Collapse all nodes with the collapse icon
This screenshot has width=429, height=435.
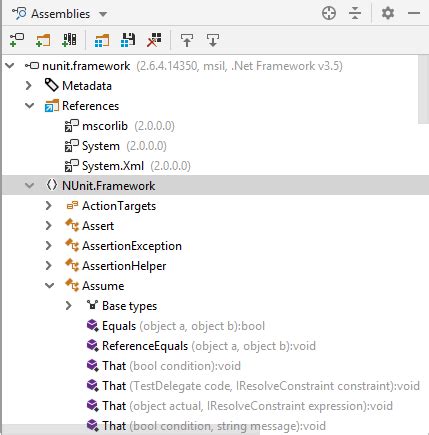355,13
